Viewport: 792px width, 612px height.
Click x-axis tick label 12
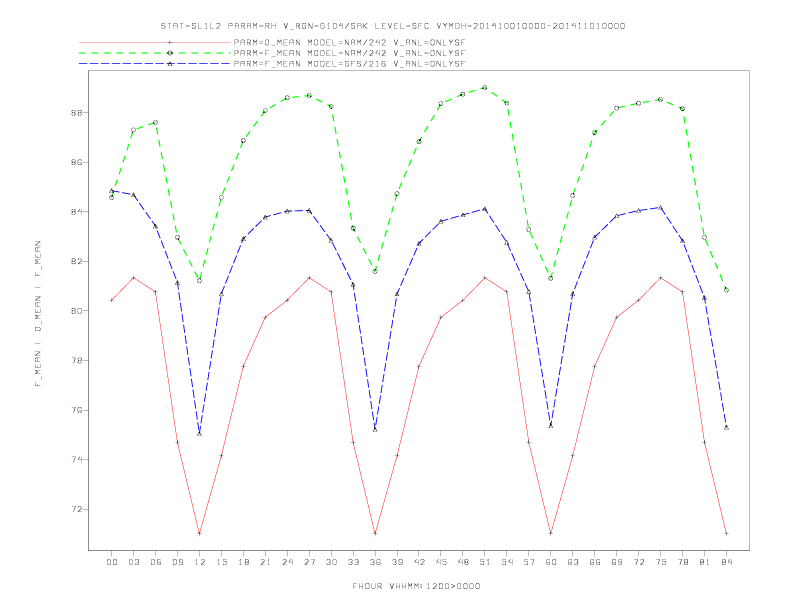200,562
